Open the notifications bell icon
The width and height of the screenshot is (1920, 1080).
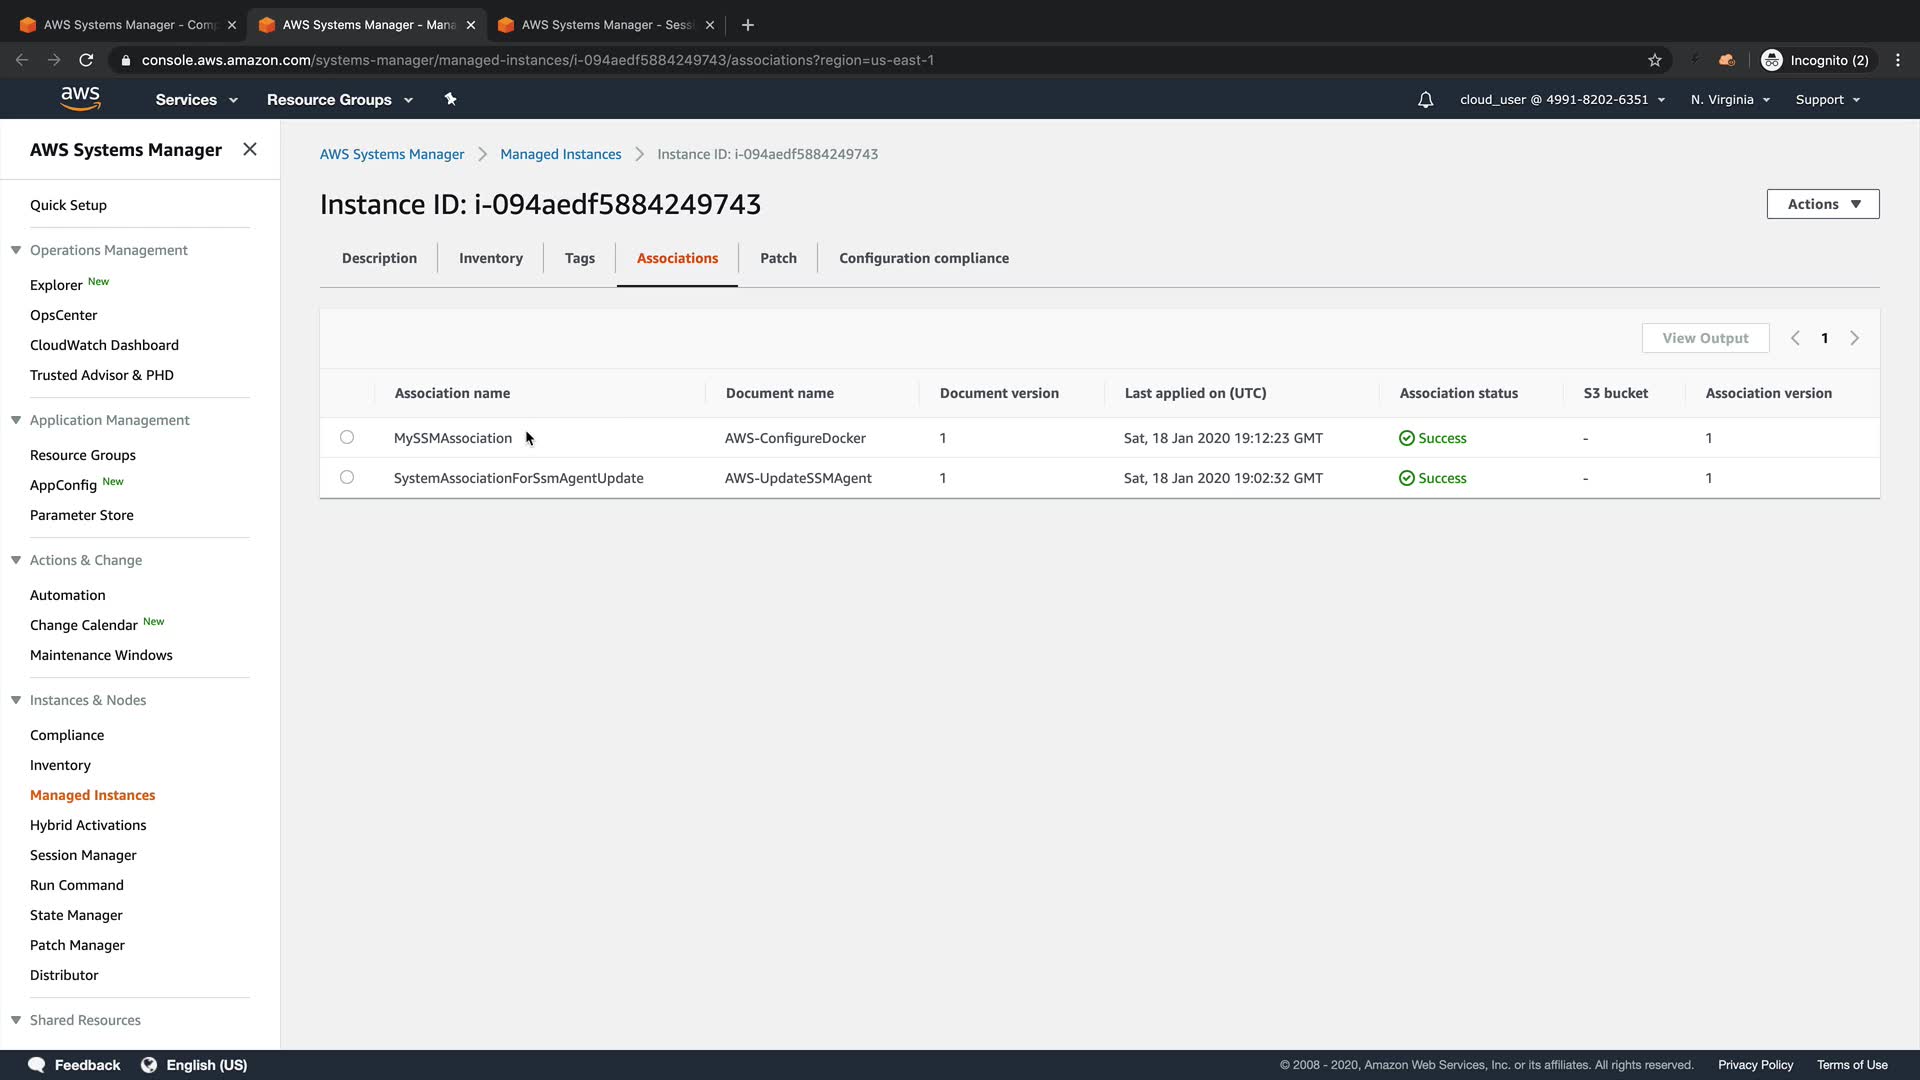point(1425,100)
